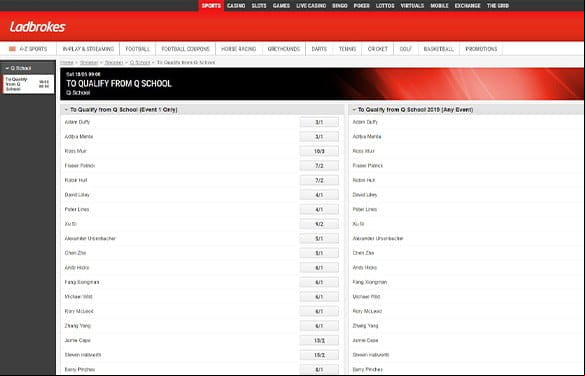
Task: Open the Mobile top tab
Action: point(439,6)
